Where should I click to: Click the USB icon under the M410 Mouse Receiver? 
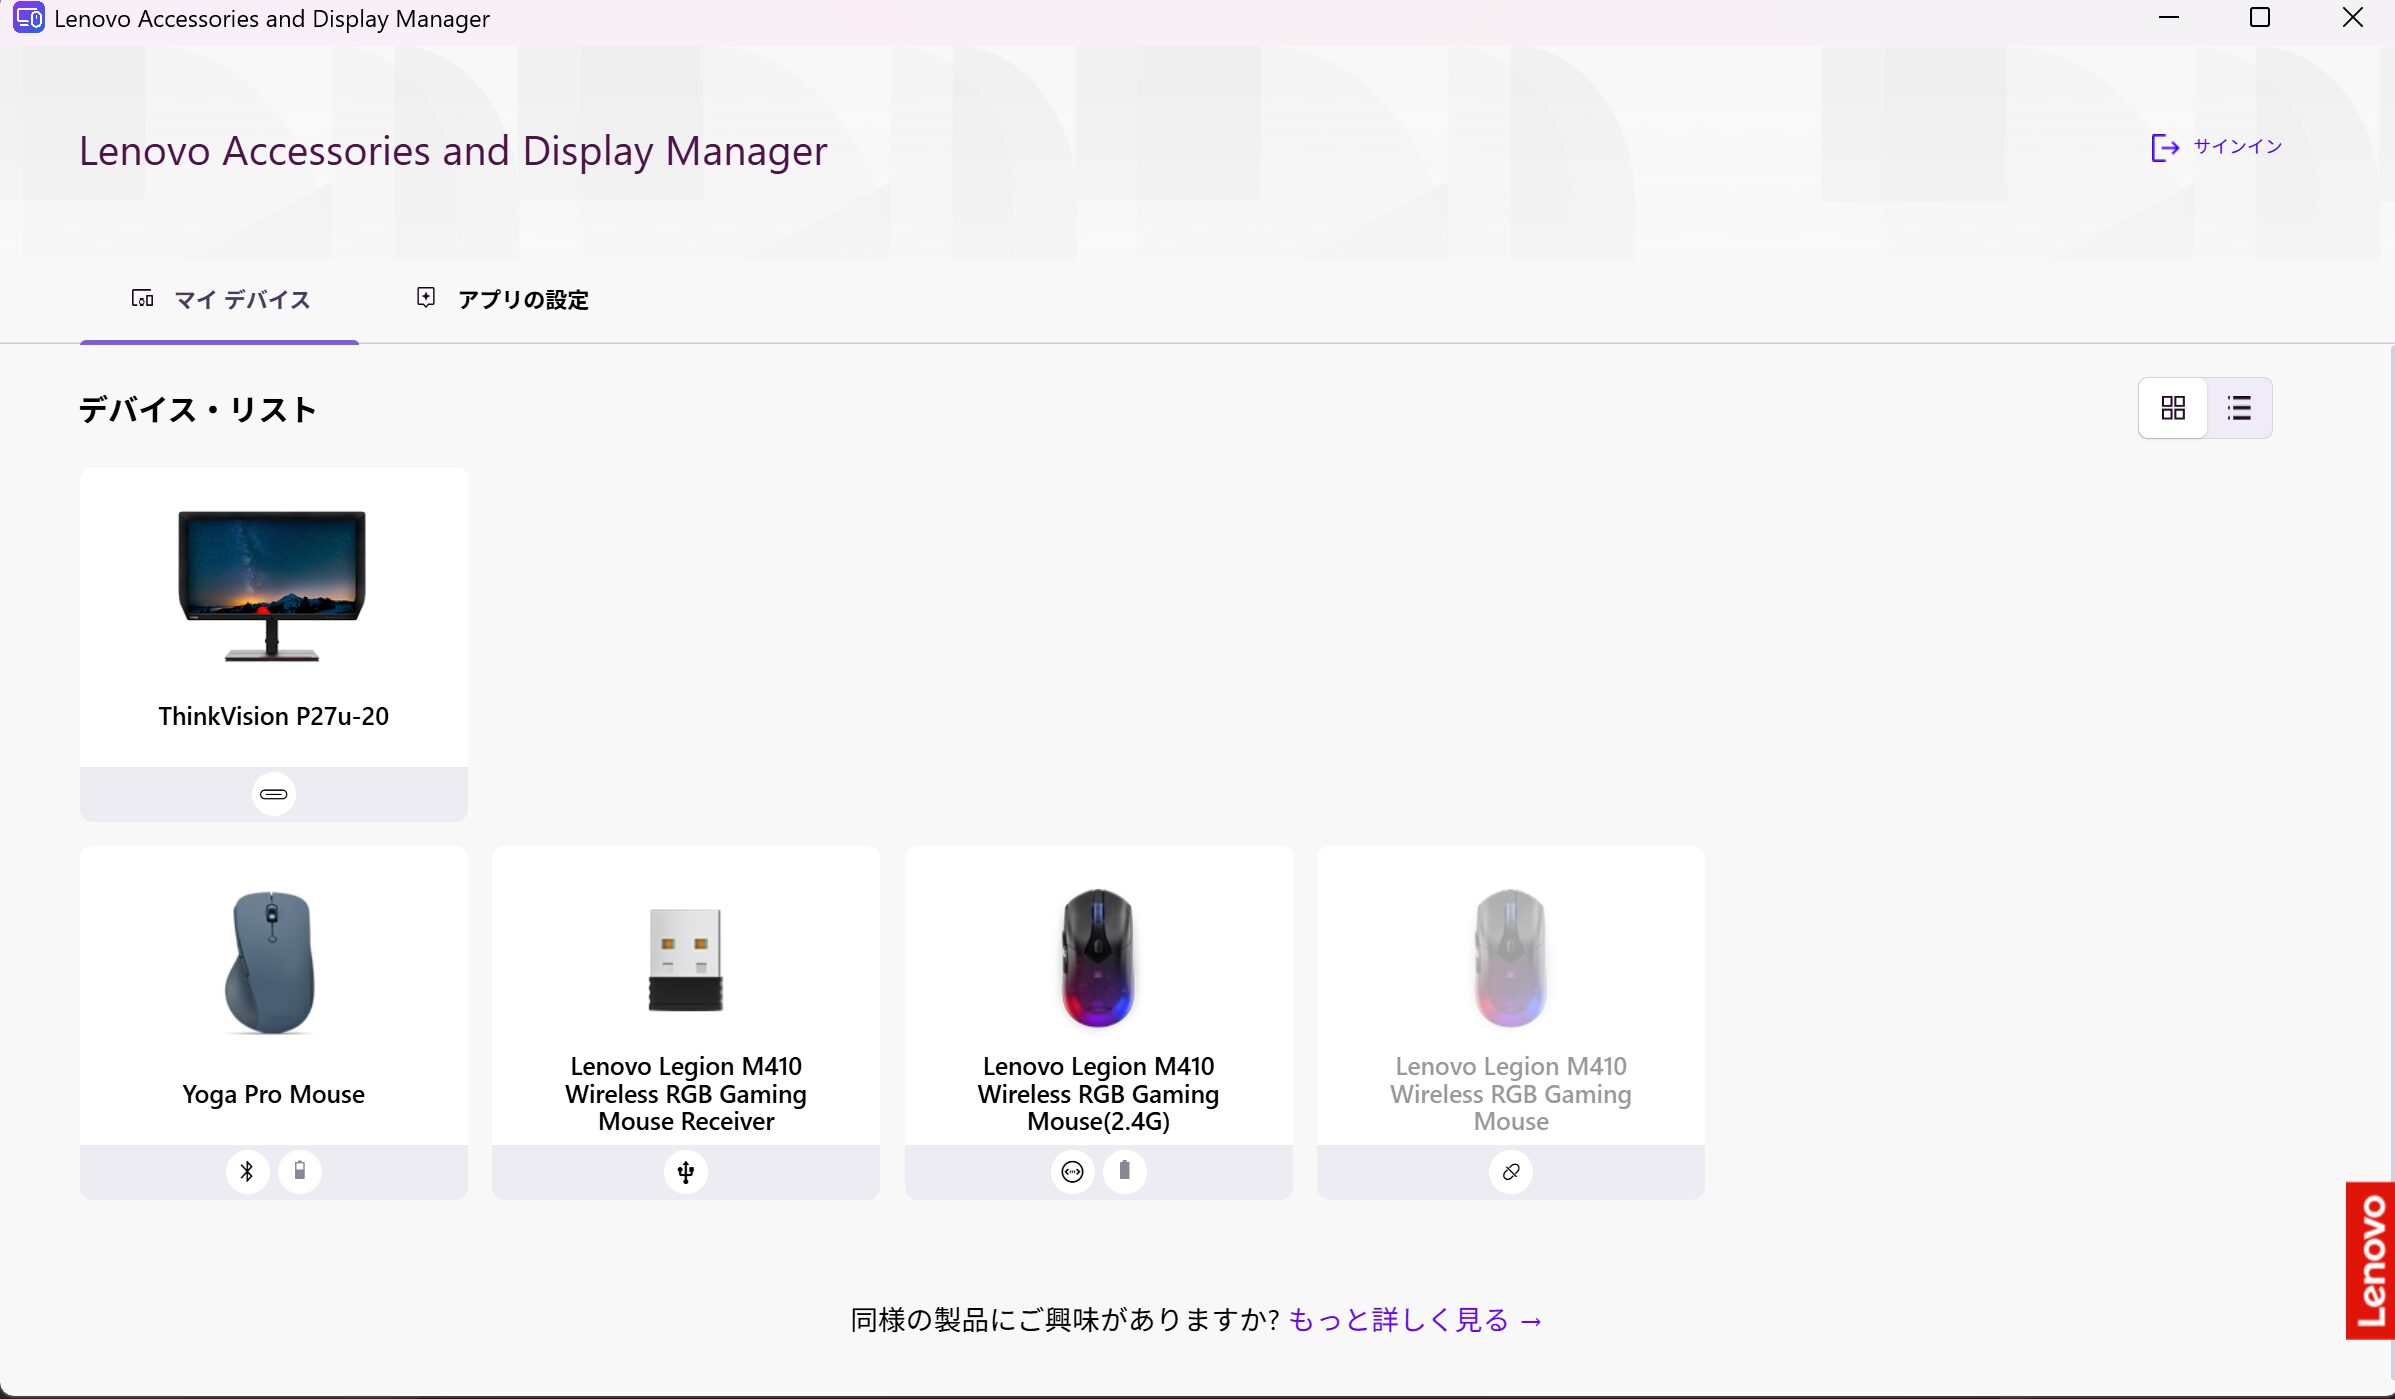(x=685, y=1171)
